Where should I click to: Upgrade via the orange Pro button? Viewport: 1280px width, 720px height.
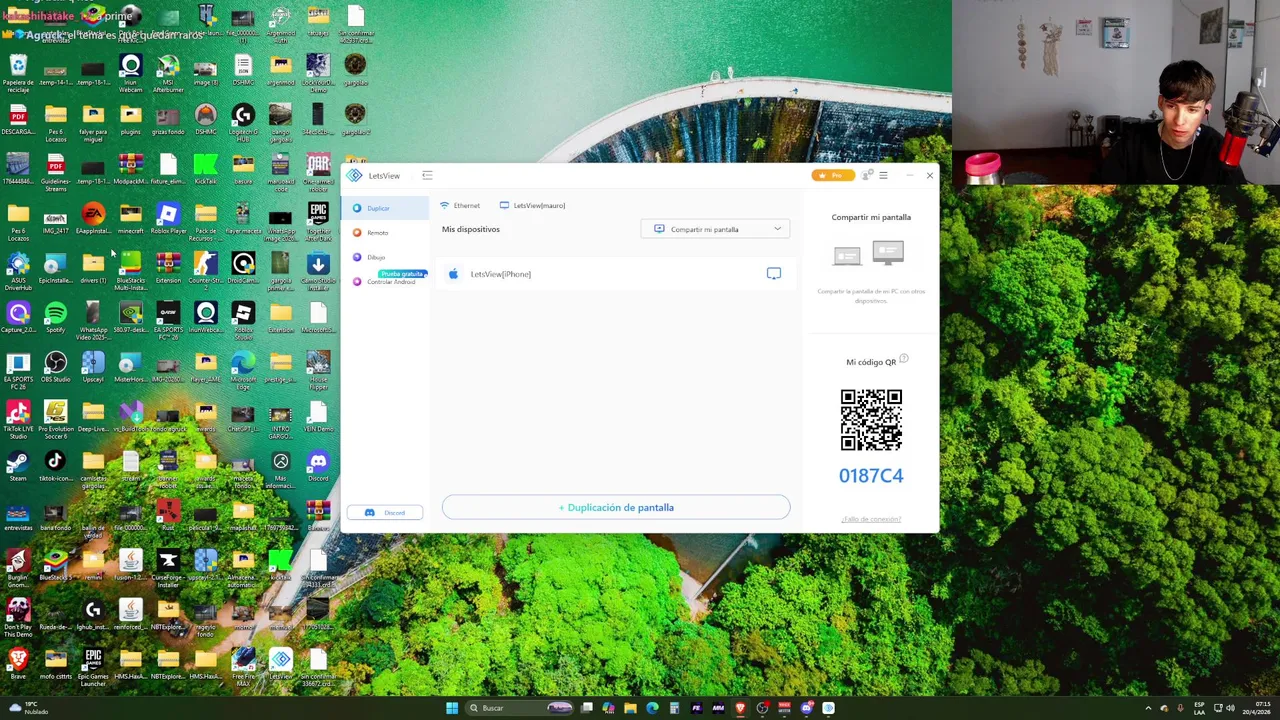coord(833,176)
